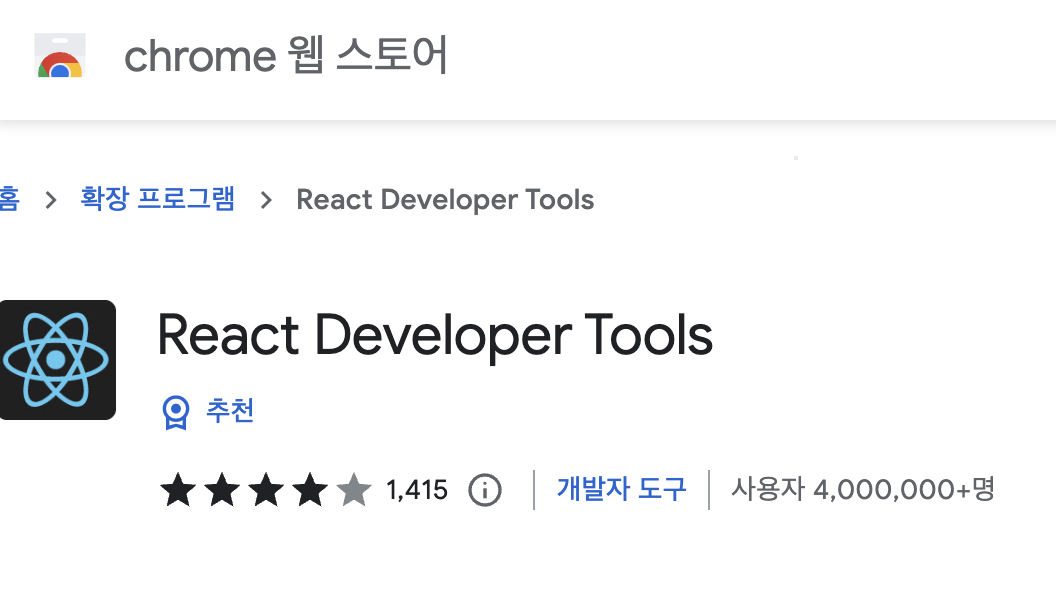
Task: Open the 개발자 도구 category link
Action: [x=621, y=489]
